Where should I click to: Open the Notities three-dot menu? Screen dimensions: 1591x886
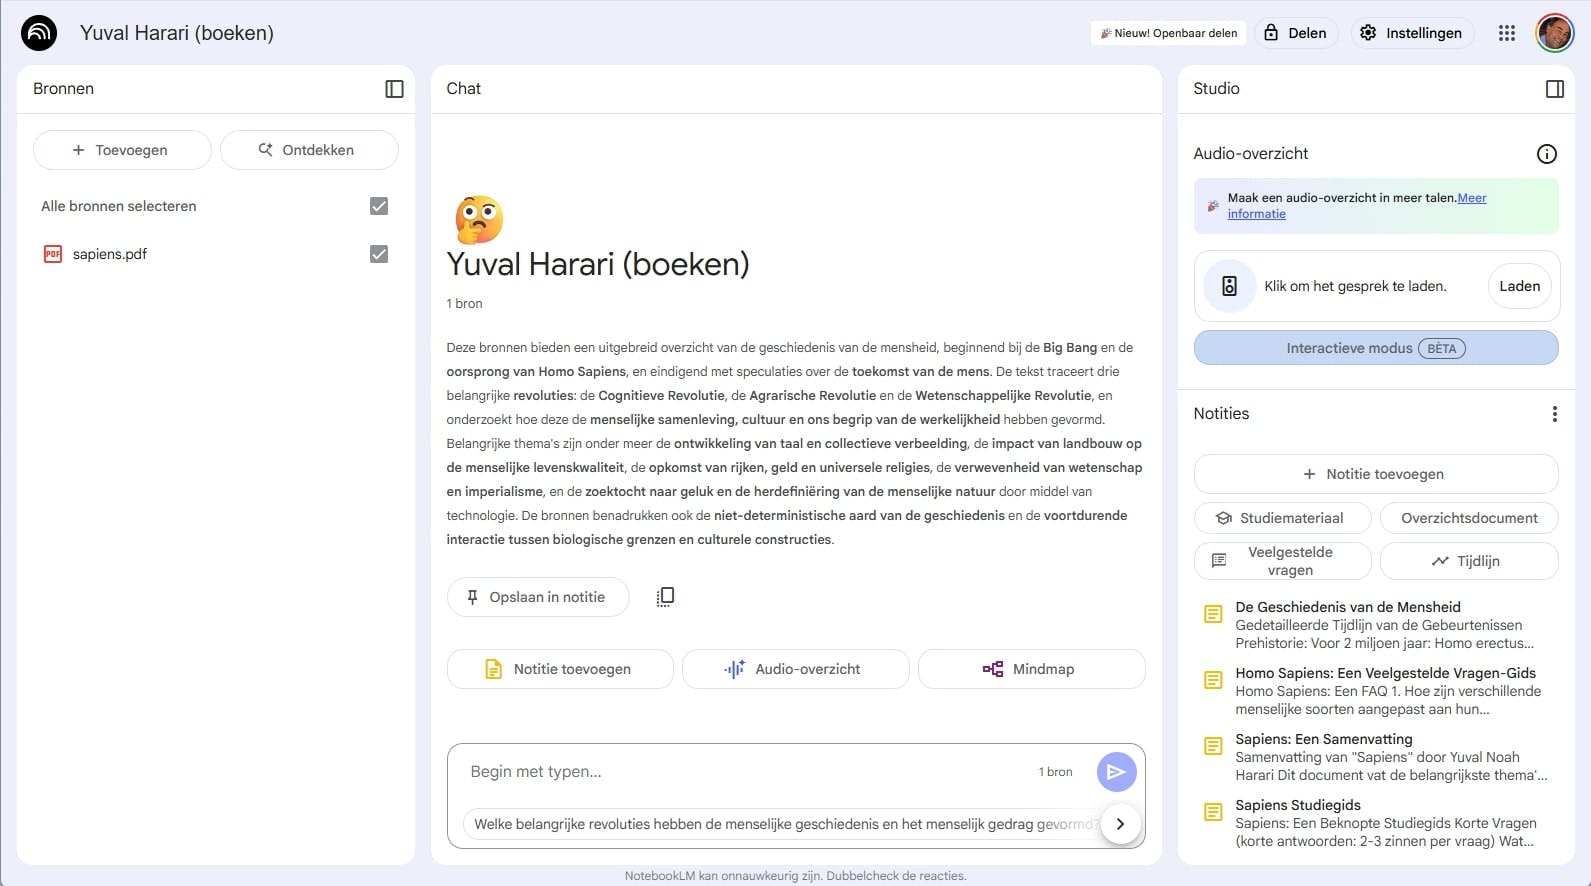(x=1554, y=414)
